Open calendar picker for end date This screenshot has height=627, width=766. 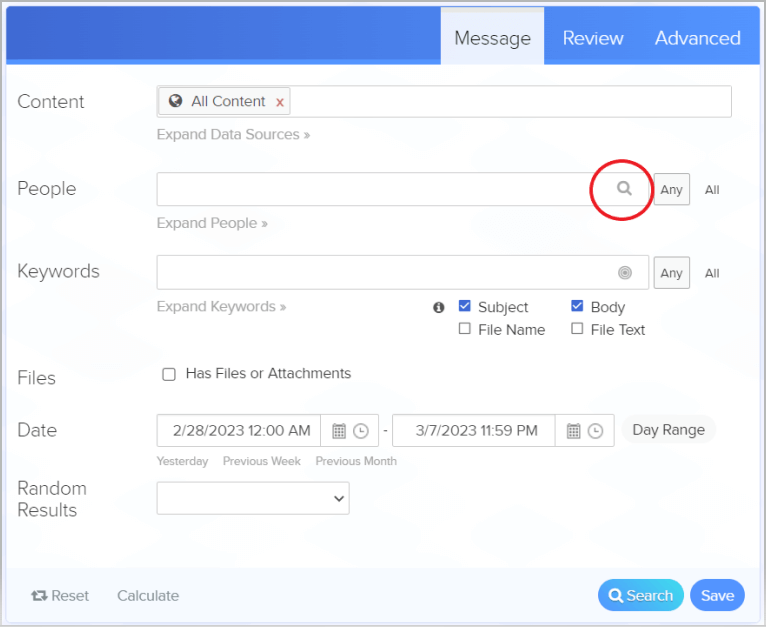coord(573,431)
